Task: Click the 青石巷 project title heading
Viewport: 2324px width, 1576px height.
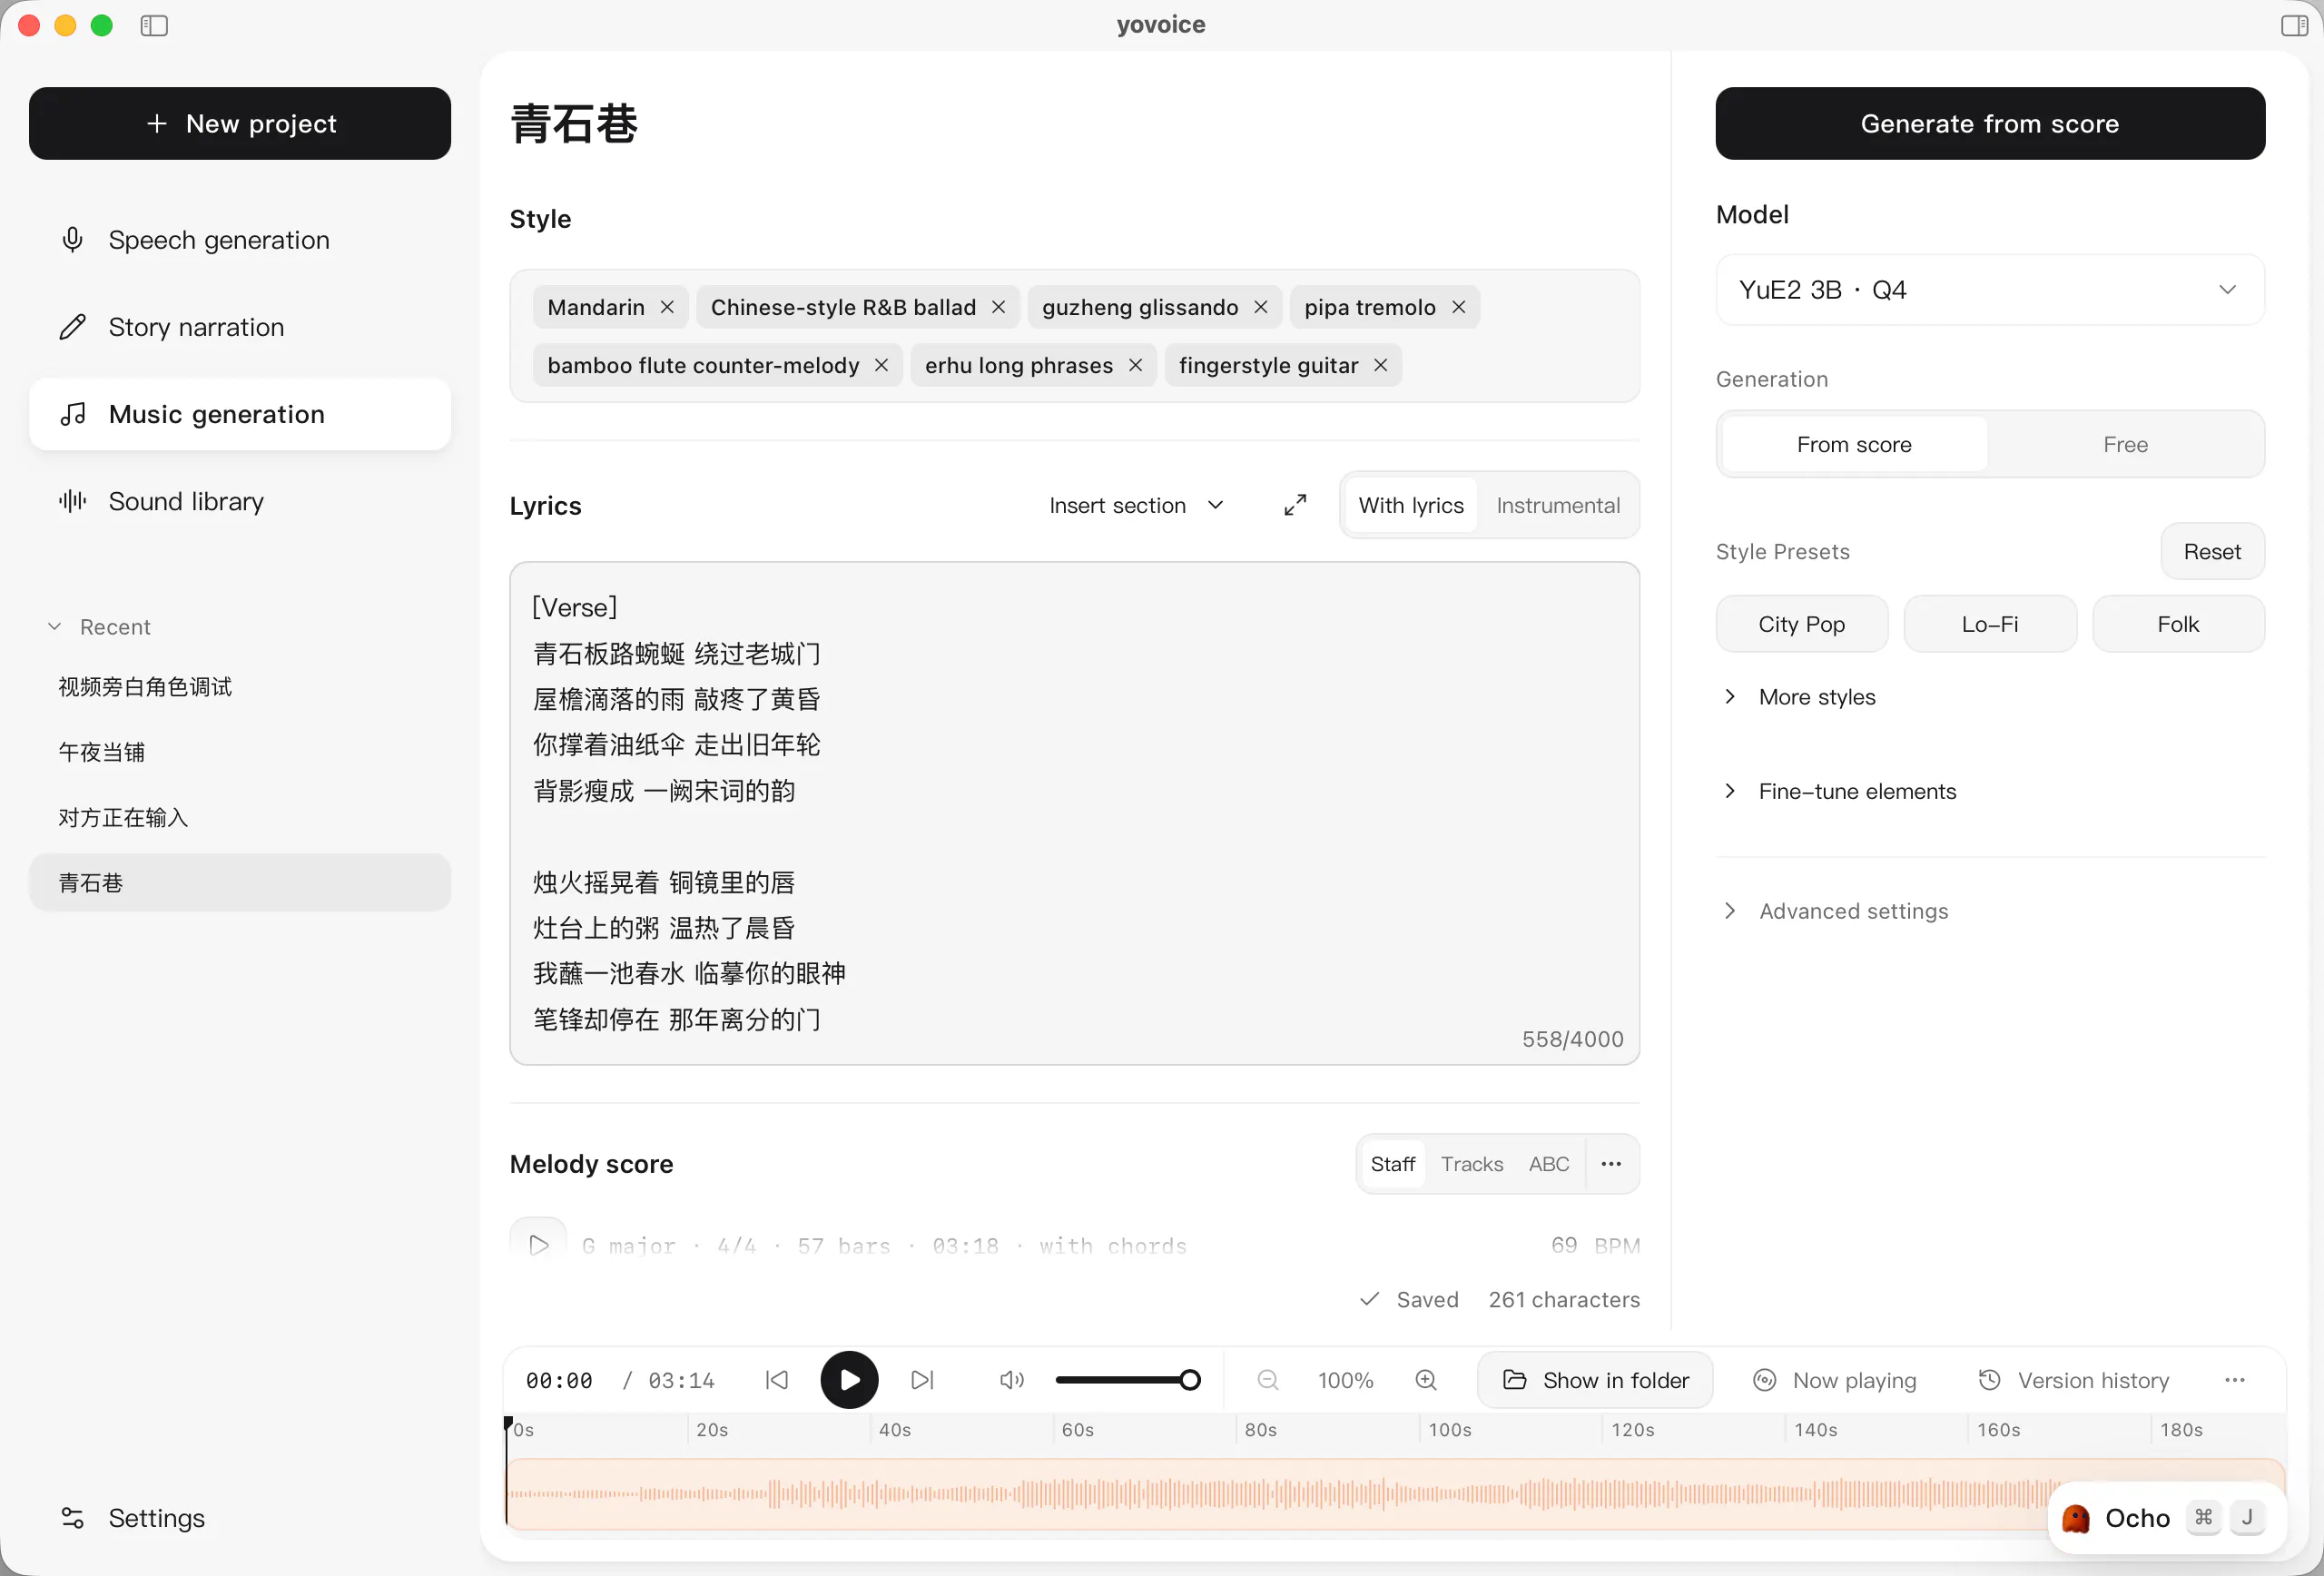Action: (574, 124)
